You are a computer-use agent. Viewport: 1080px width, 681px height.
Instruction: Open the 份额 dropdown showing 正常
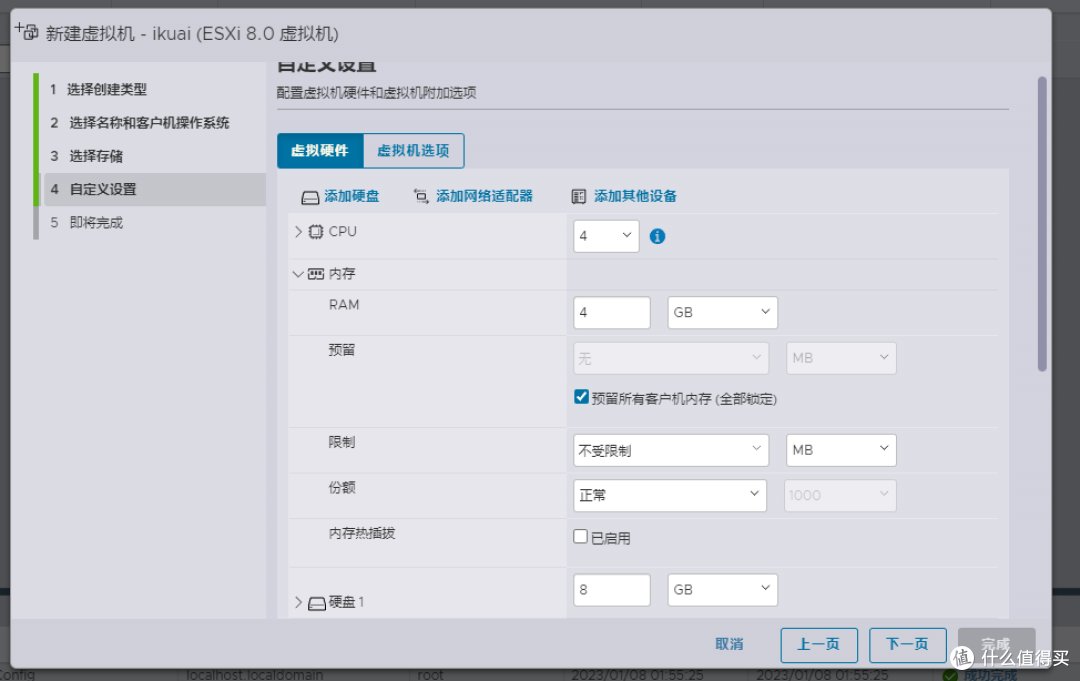(669, 495)
